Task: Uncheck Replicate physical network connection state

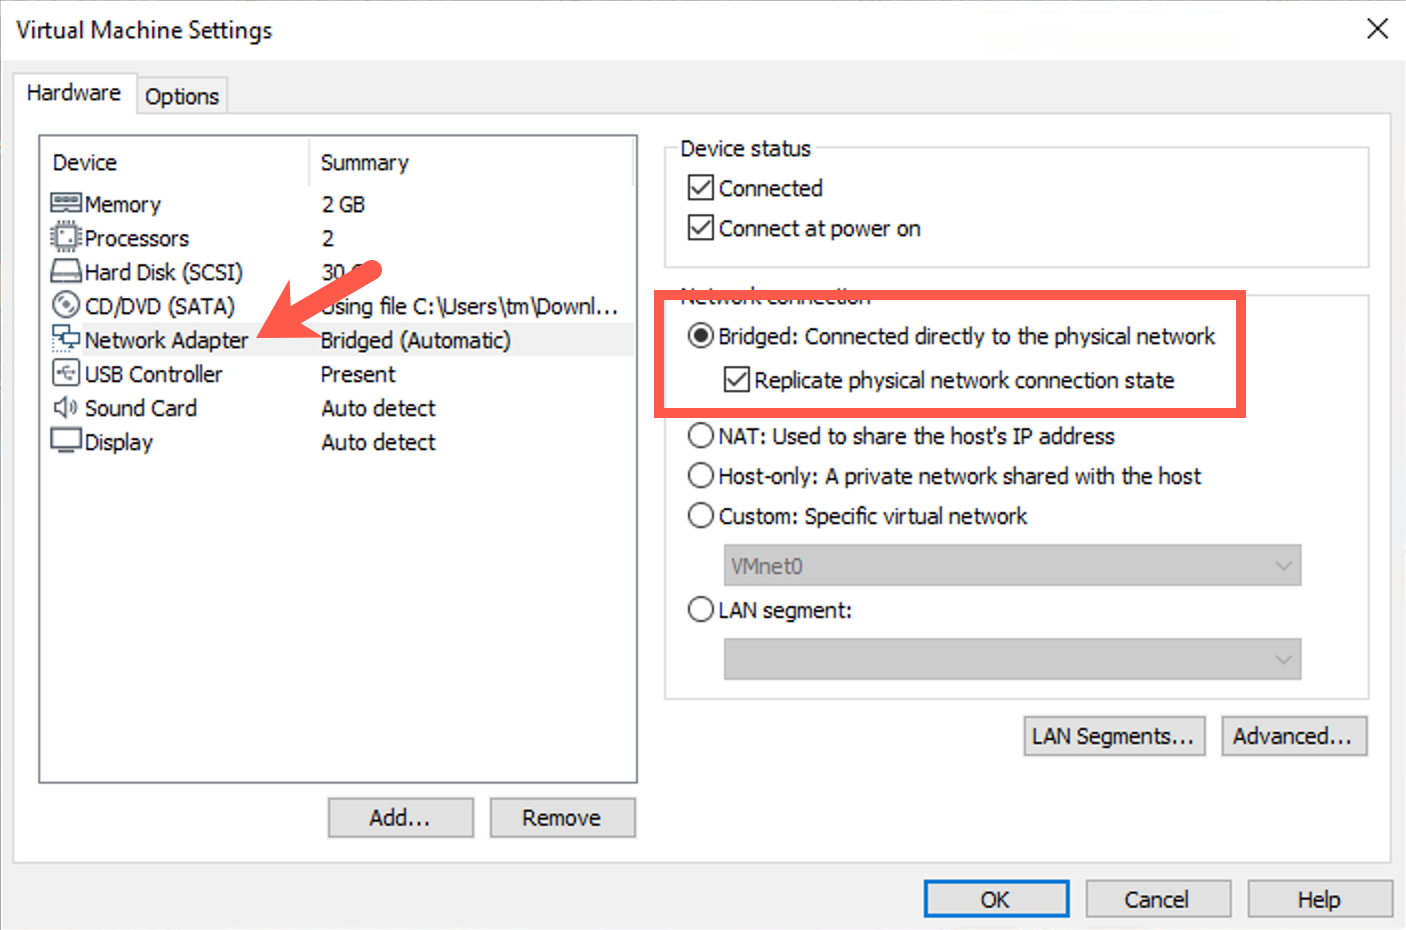Action: (737, 380)
